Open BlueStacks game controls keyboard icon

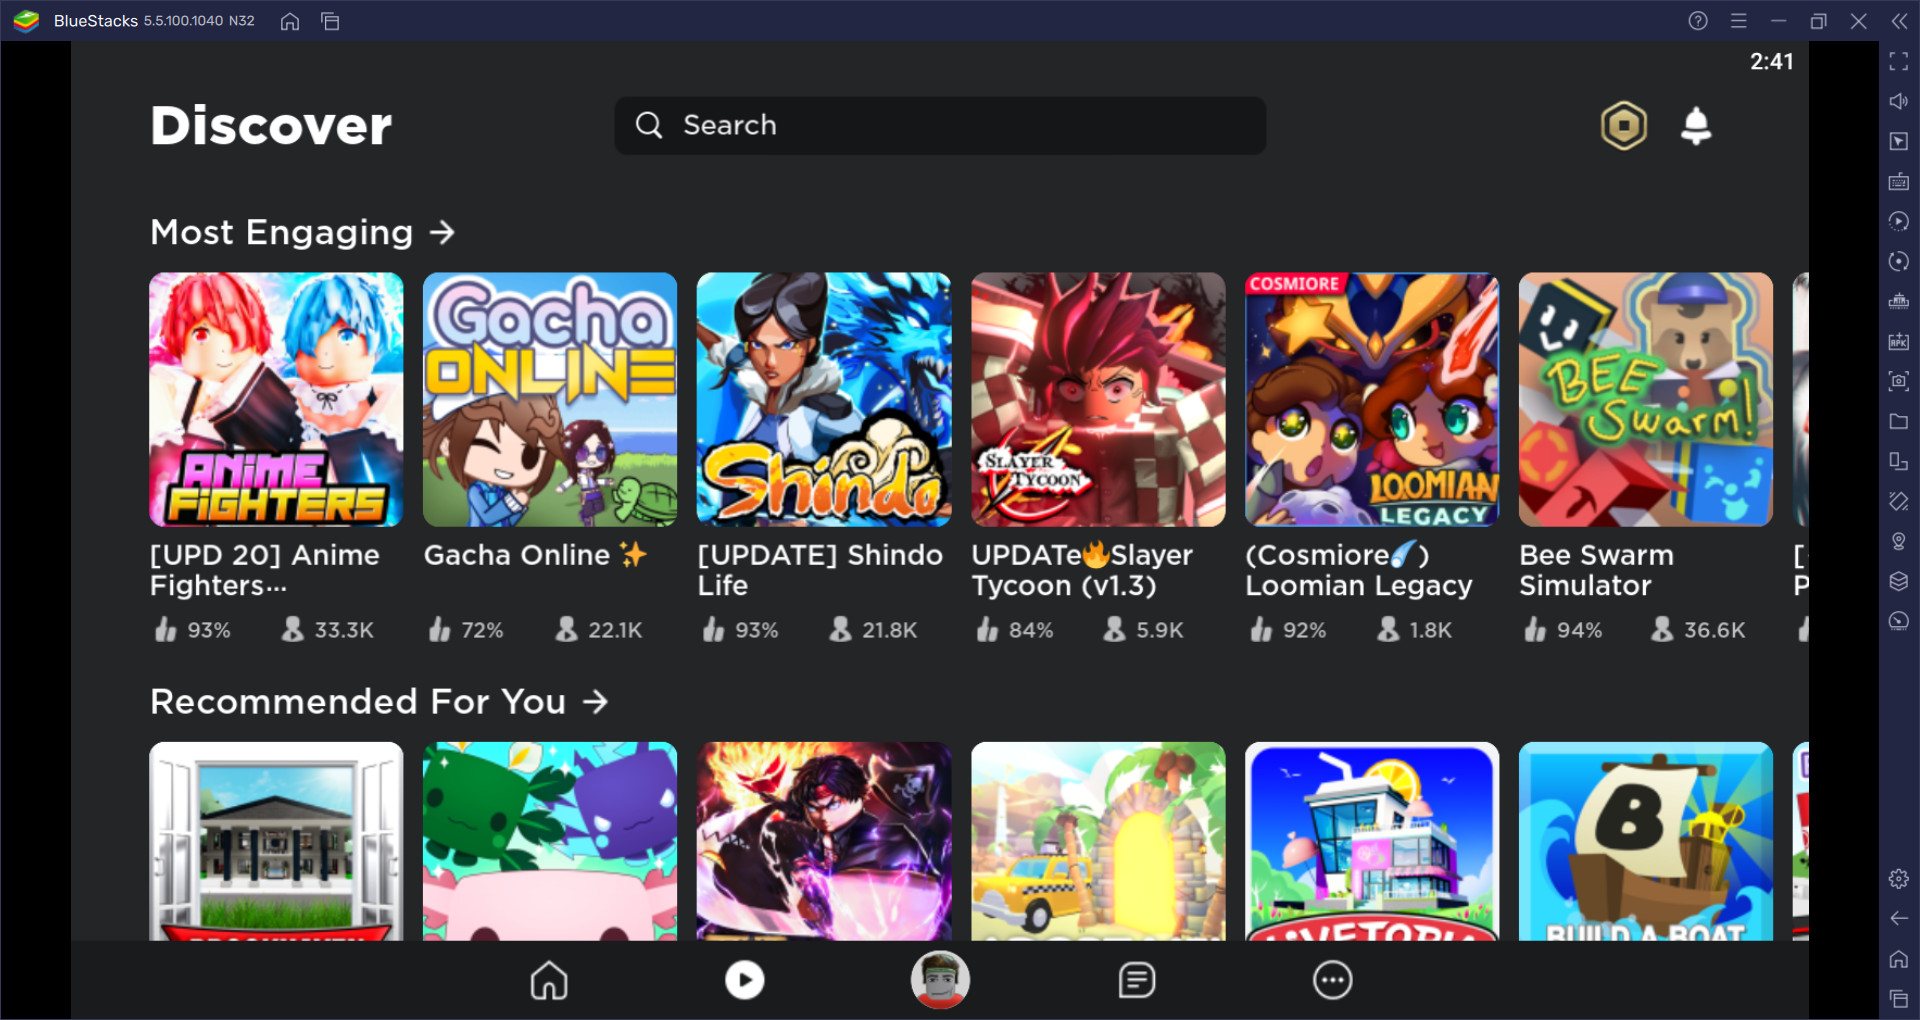tap(1899, 181)
